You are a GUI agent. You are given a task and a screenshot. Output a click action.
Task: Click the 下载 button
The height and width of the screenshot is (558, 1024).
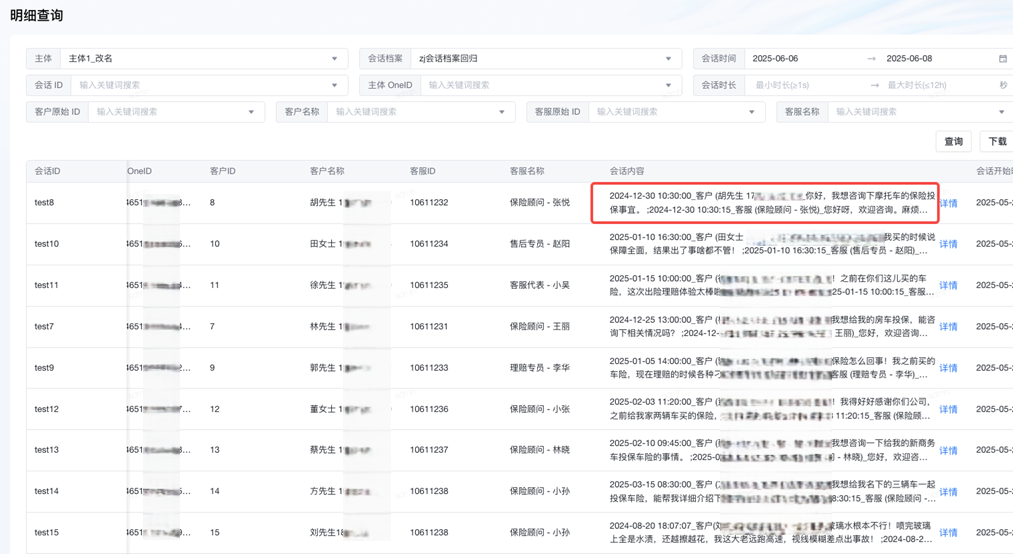tap(997, 142)
